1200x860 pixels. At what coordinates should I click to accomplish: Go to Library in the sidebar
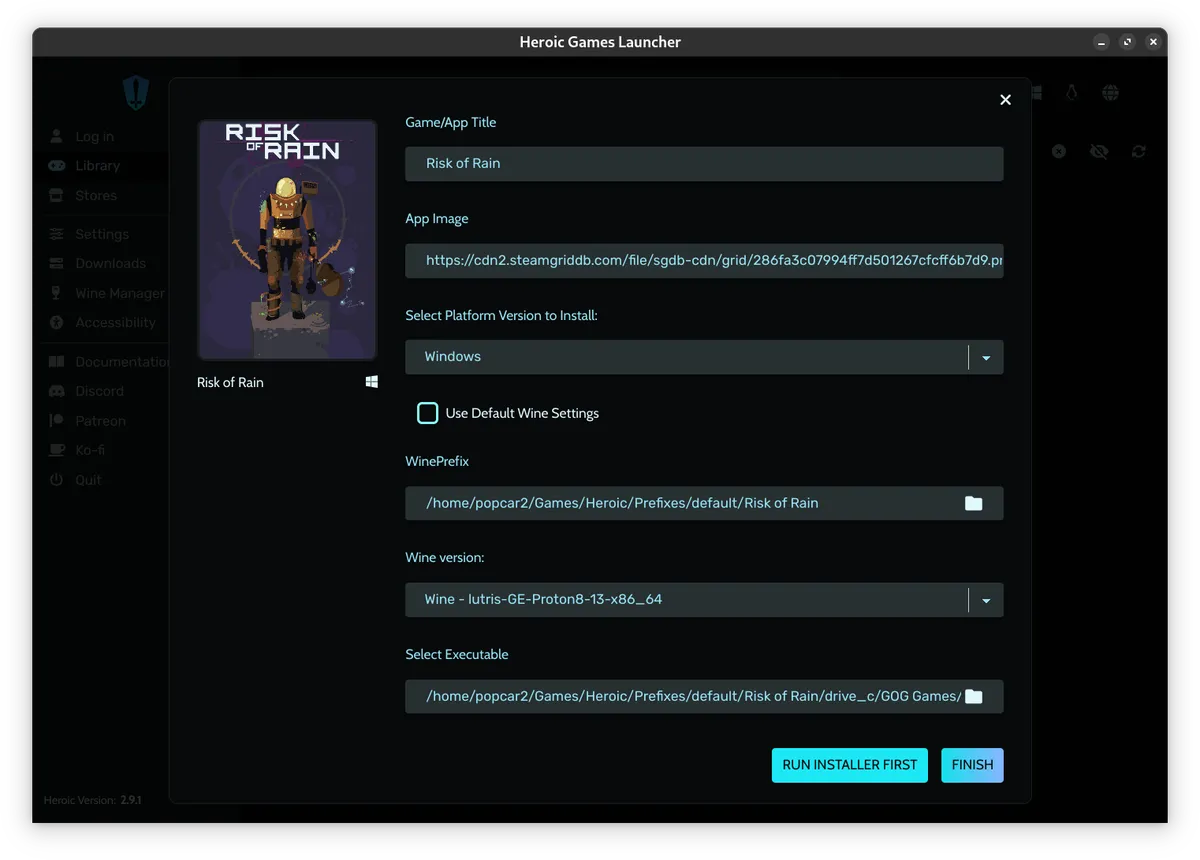tap(97, 166)
